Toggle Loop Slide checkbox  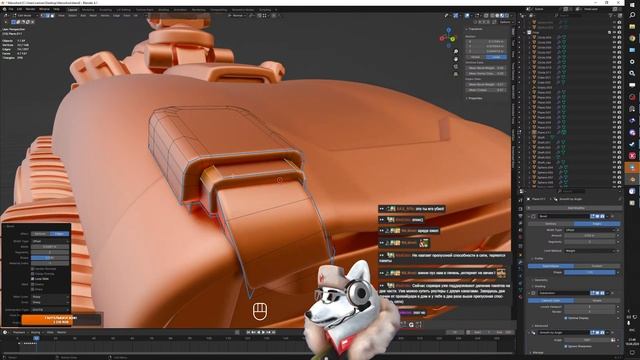tap(33, 279)
